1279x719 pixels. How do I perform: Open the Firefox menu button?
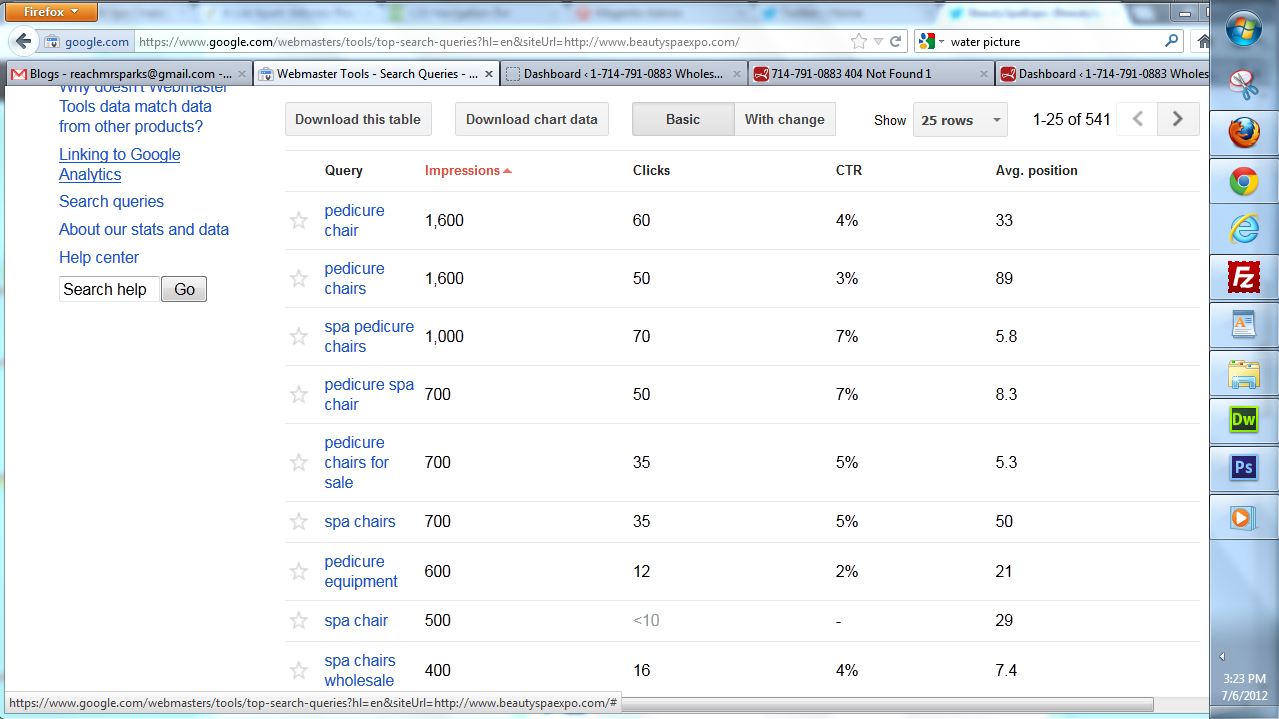52,12
